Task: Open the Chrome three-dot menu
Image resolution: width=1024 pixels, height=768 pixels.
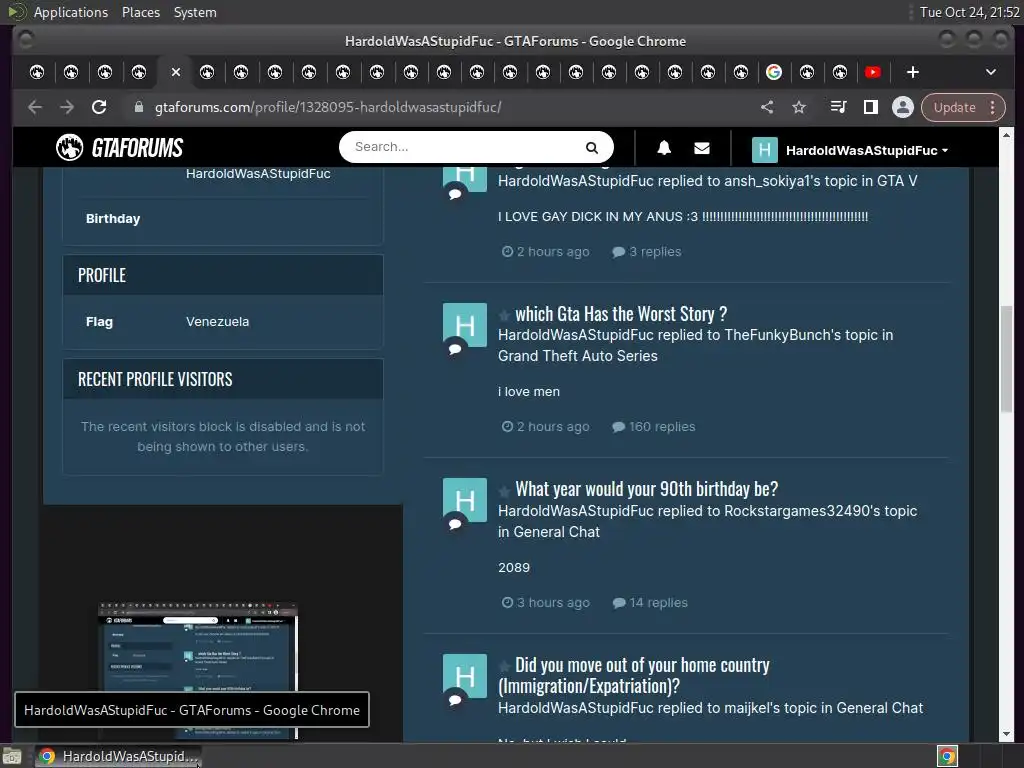Action: [x=993, y=107]
